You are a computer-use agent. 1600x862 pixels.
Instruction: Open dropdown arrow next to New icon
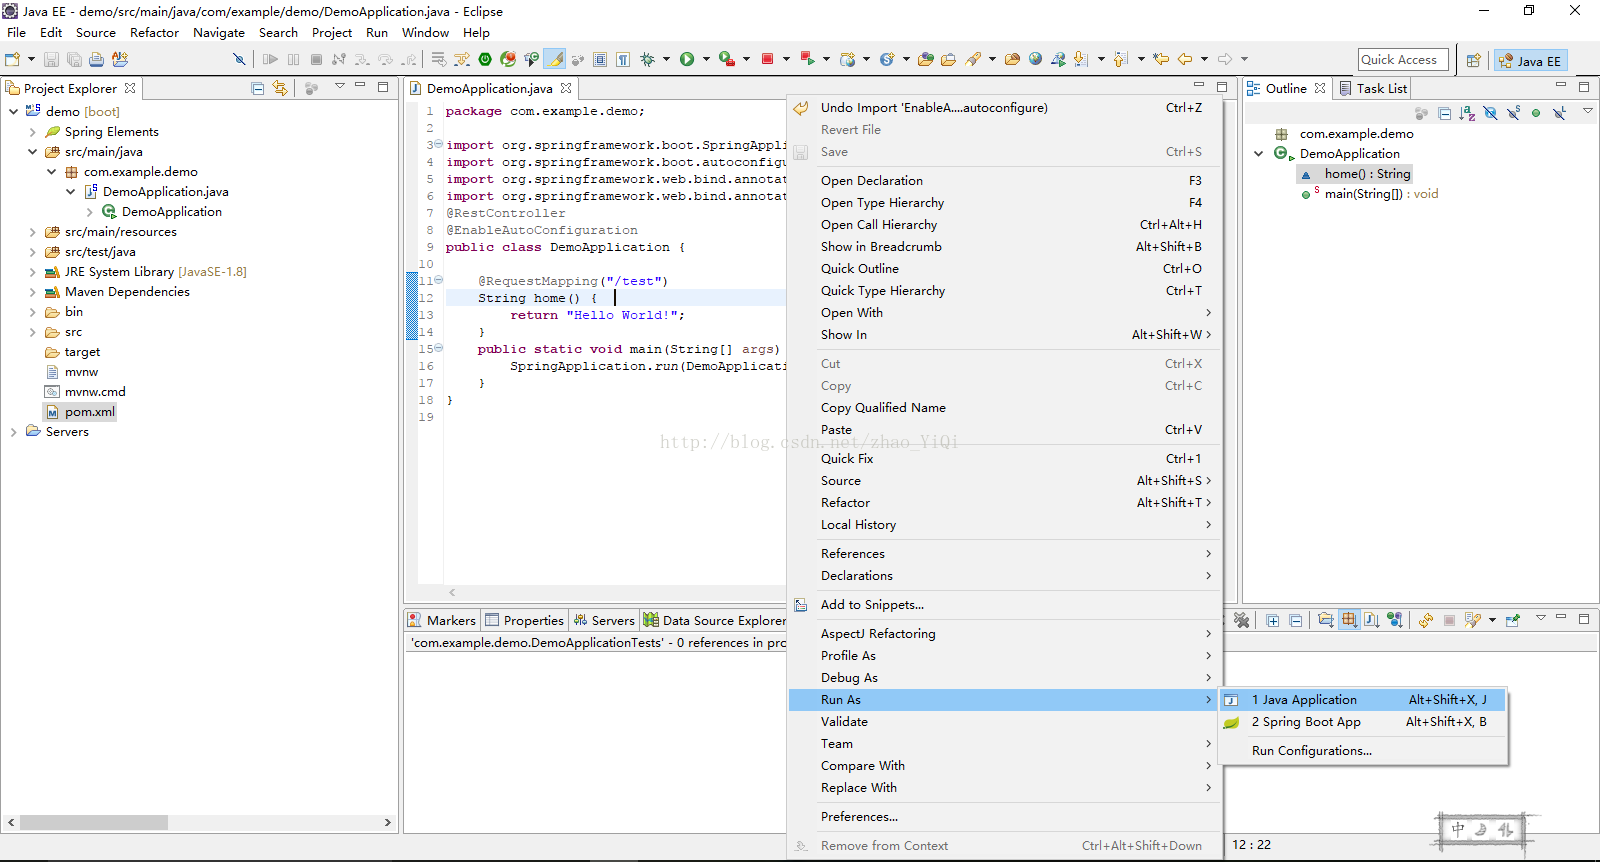31,59
